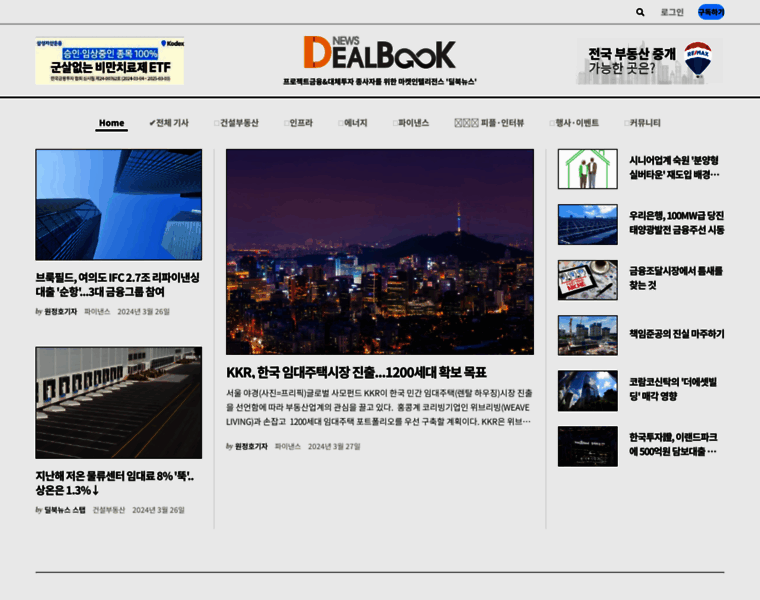
Task: Open headline 지난해 저온 물류센터 임대료 8%
Action: tap(114, 483)
